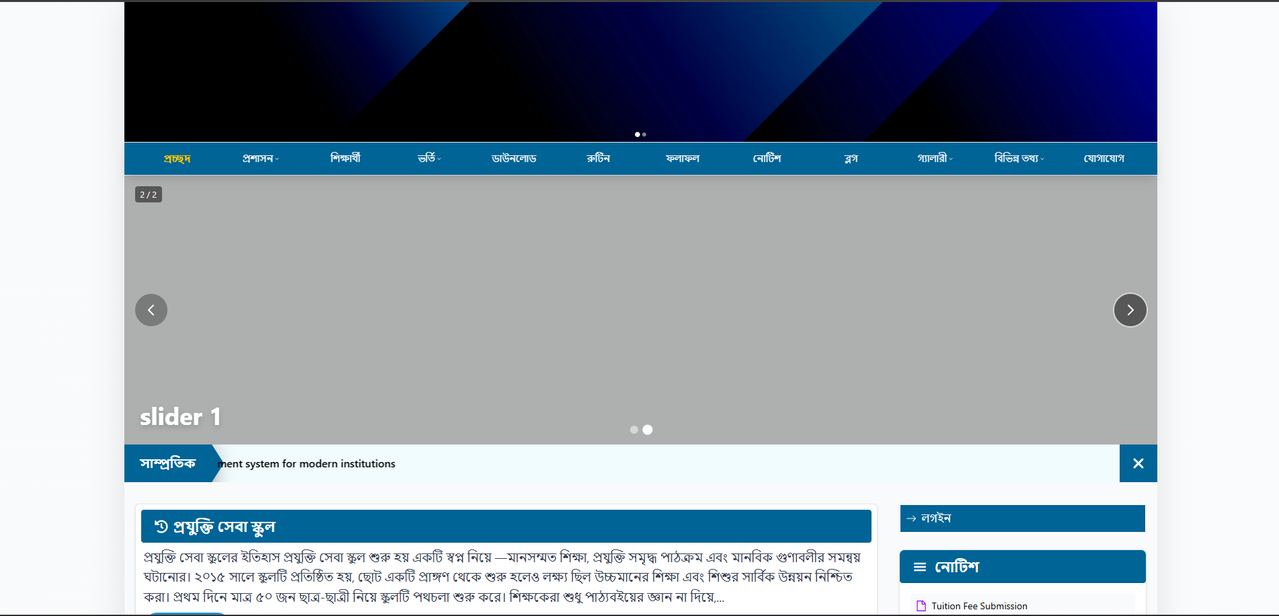The image size is (1279, 616).
Task: Open the ব্লগ menu item
Action: click(x=851, y=158)
